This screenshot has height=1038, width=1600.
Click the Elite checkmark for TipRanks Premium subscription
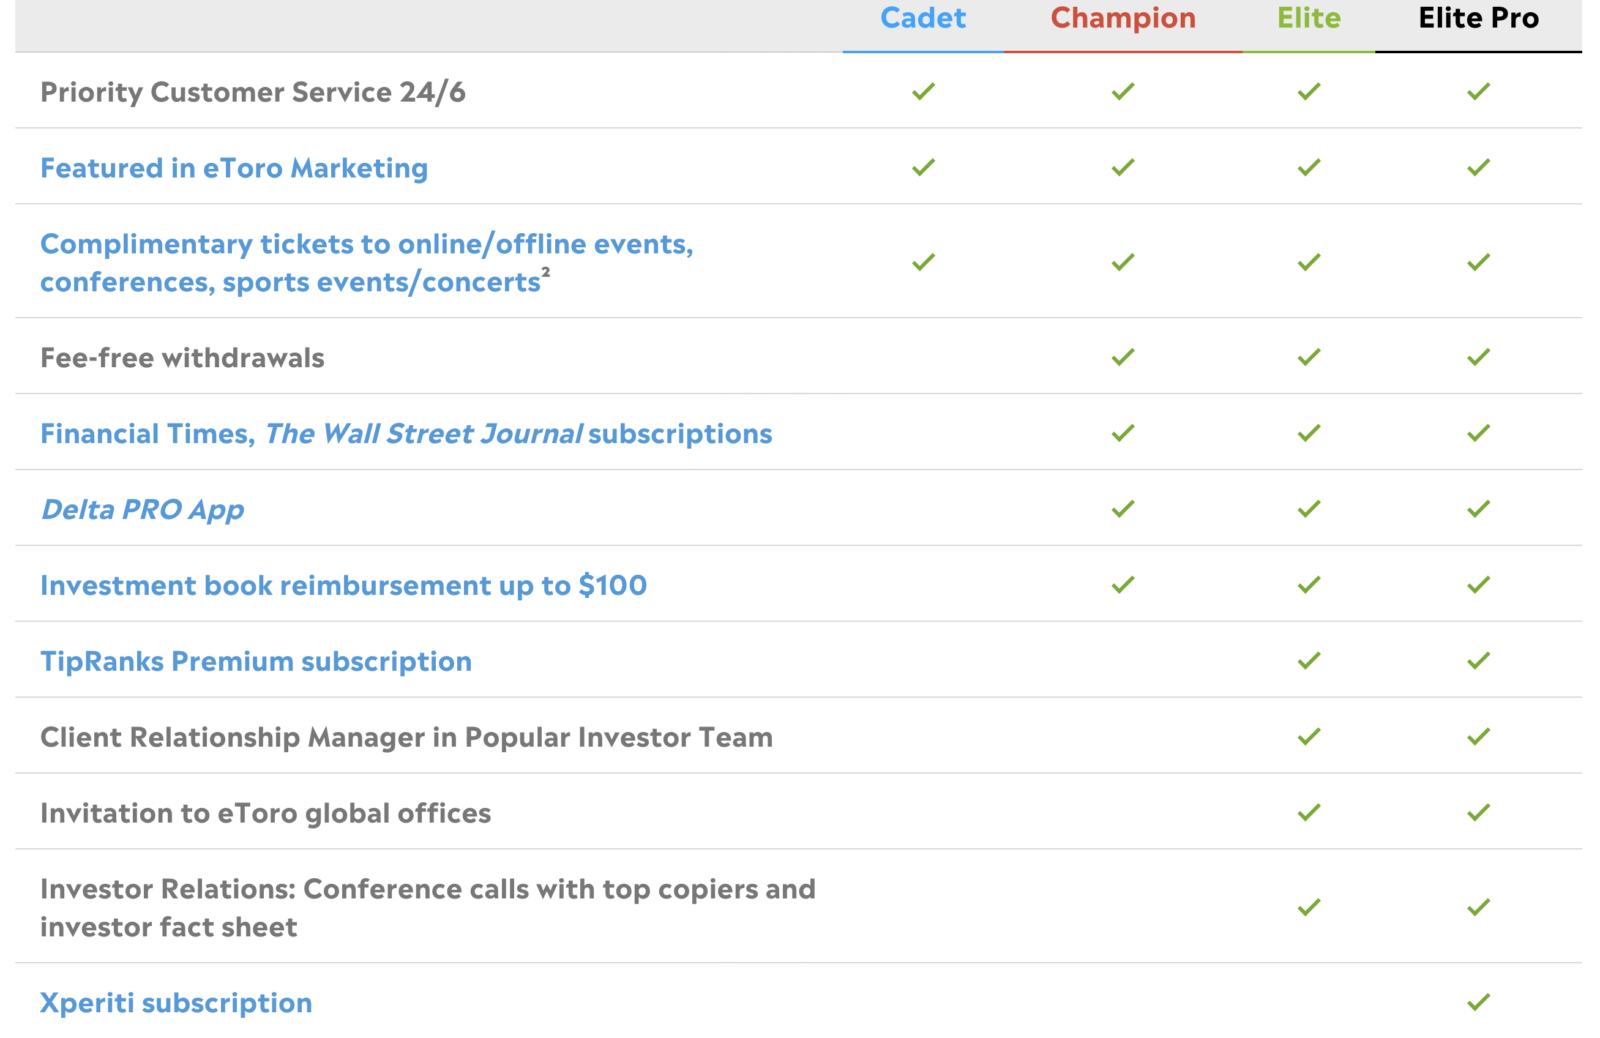[1307, 661]
